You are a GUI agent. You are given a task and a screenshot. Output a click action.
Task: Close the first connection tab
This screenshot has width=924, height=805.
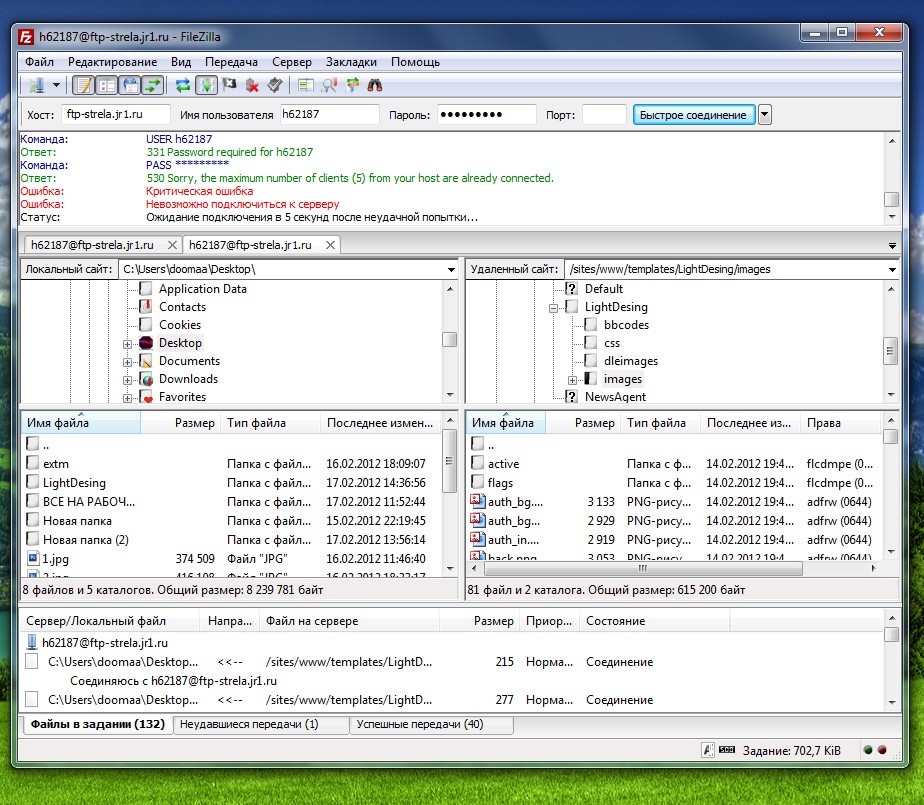click(x=172, y=245)
